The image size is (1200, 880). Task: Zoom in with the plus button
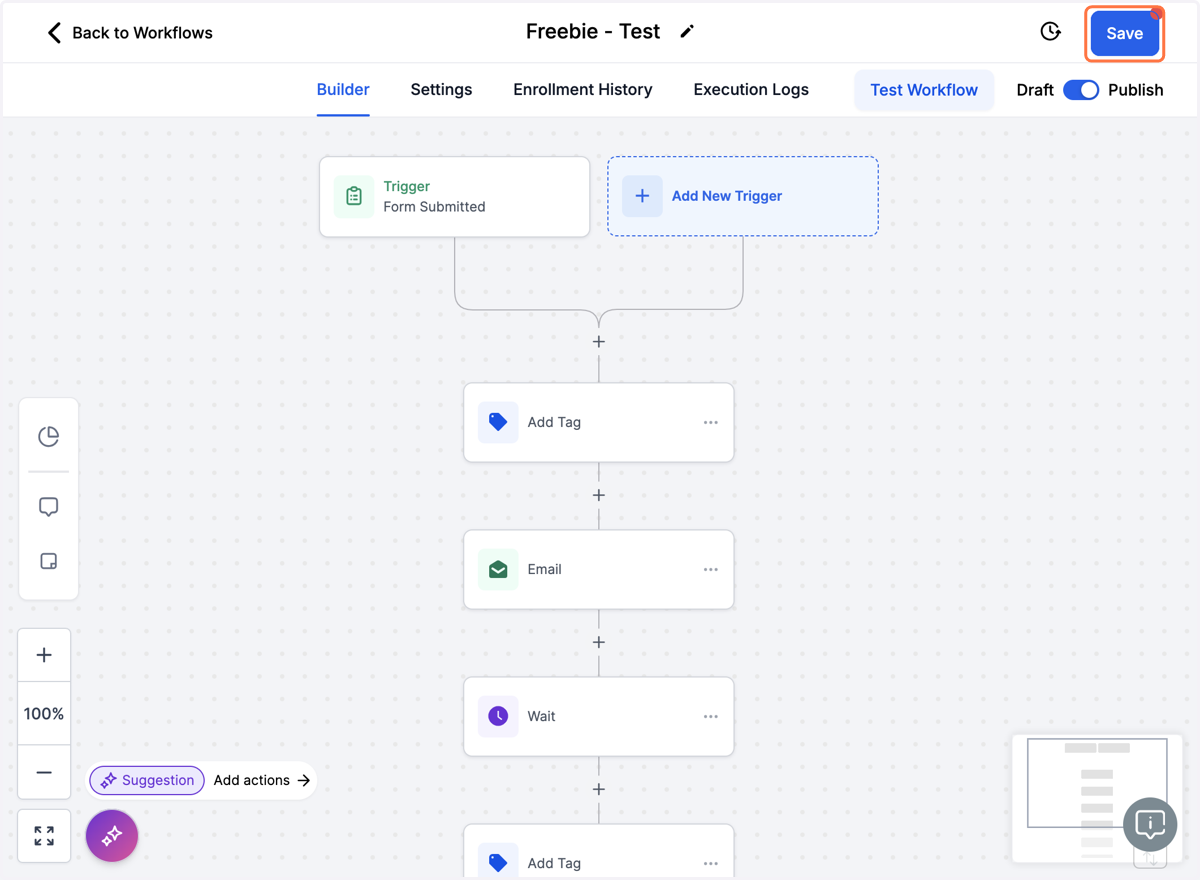click(44, 655)
